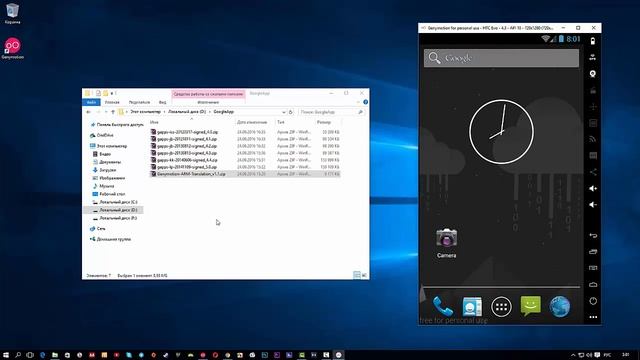This screenshot has height=360, width=640.
Task: Open the Вид ribbon tab
Action: pos(162,102)
